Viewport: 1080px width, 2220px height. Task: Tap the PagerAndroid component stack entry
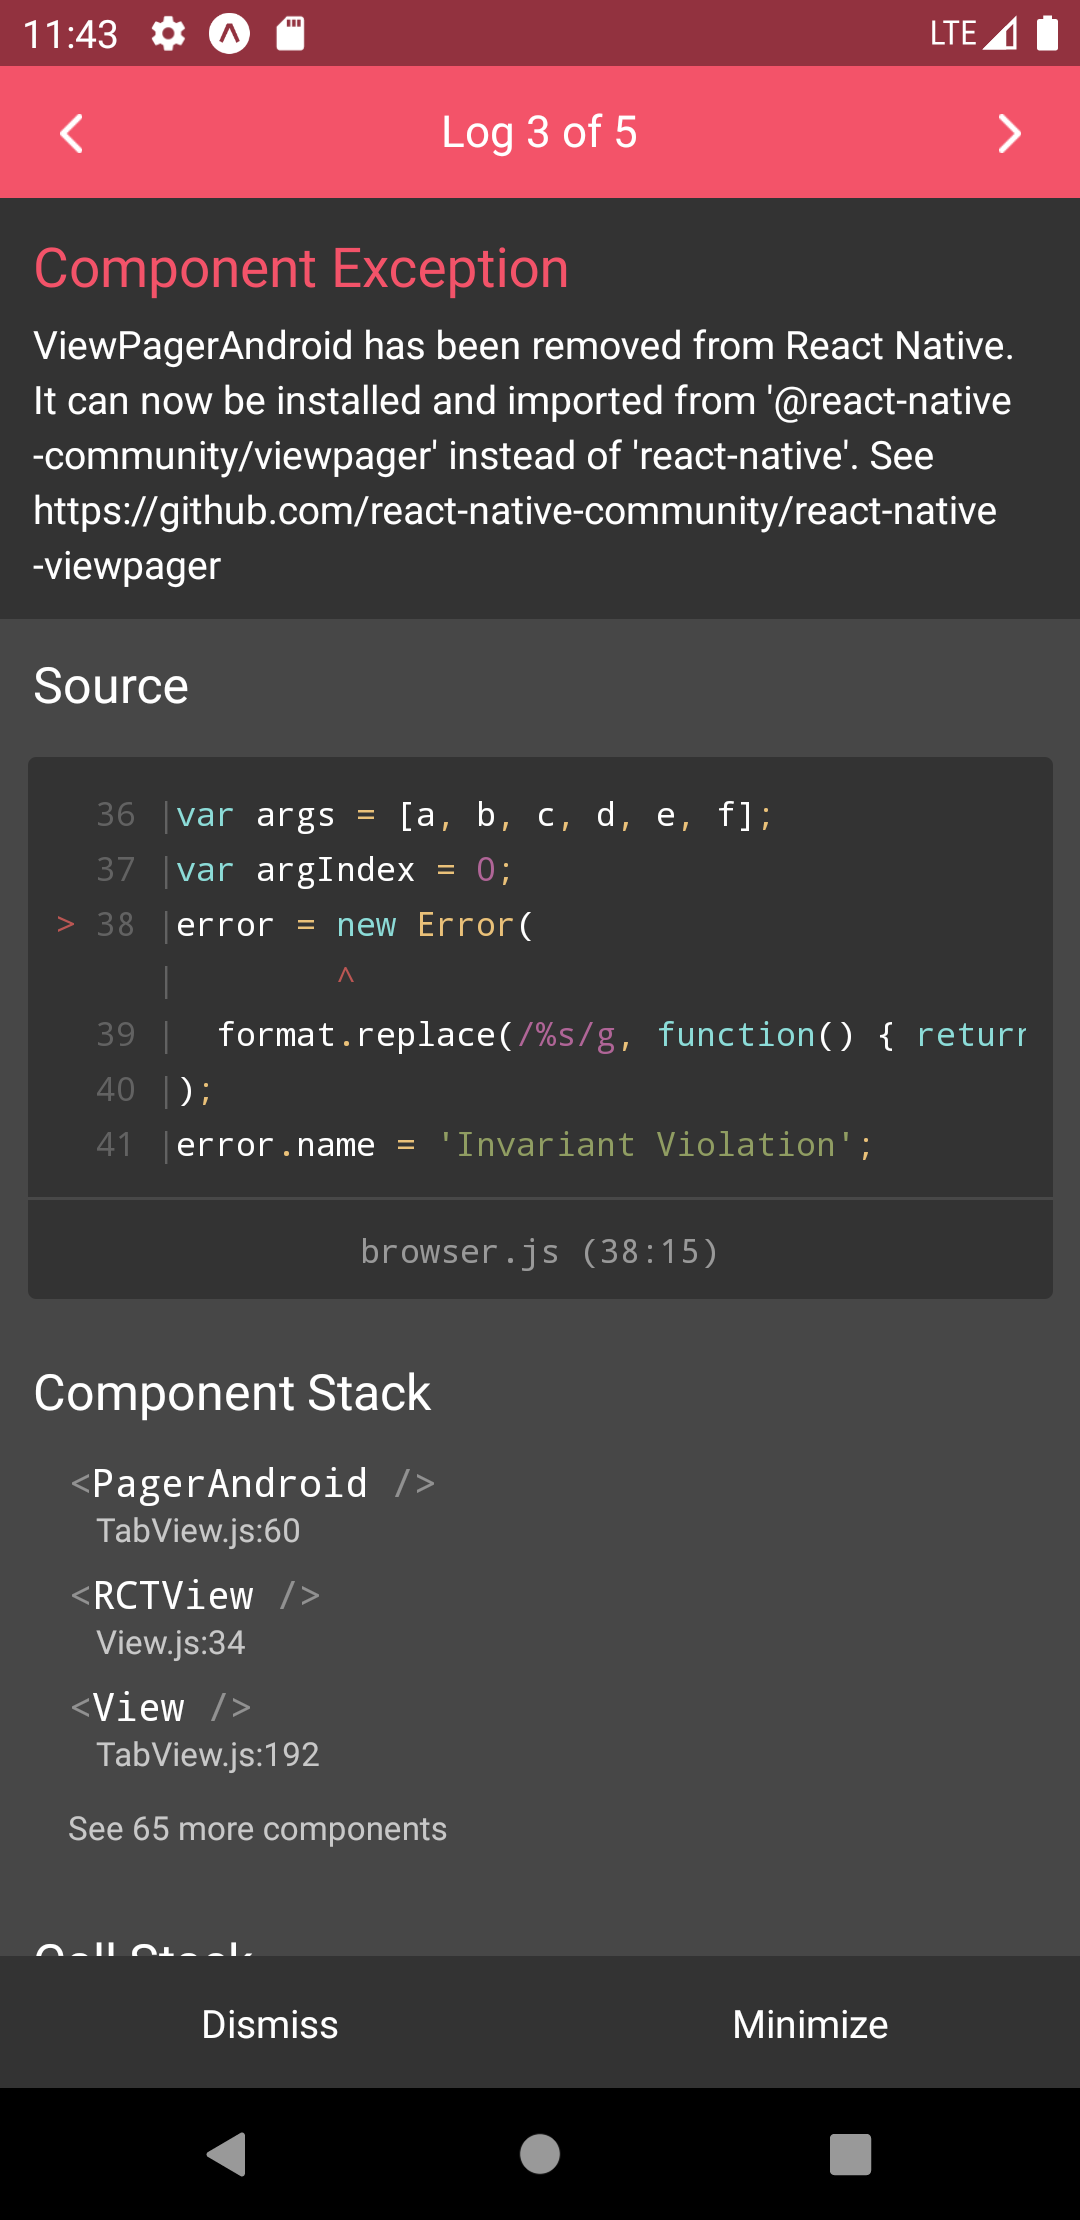[252, 1483]
